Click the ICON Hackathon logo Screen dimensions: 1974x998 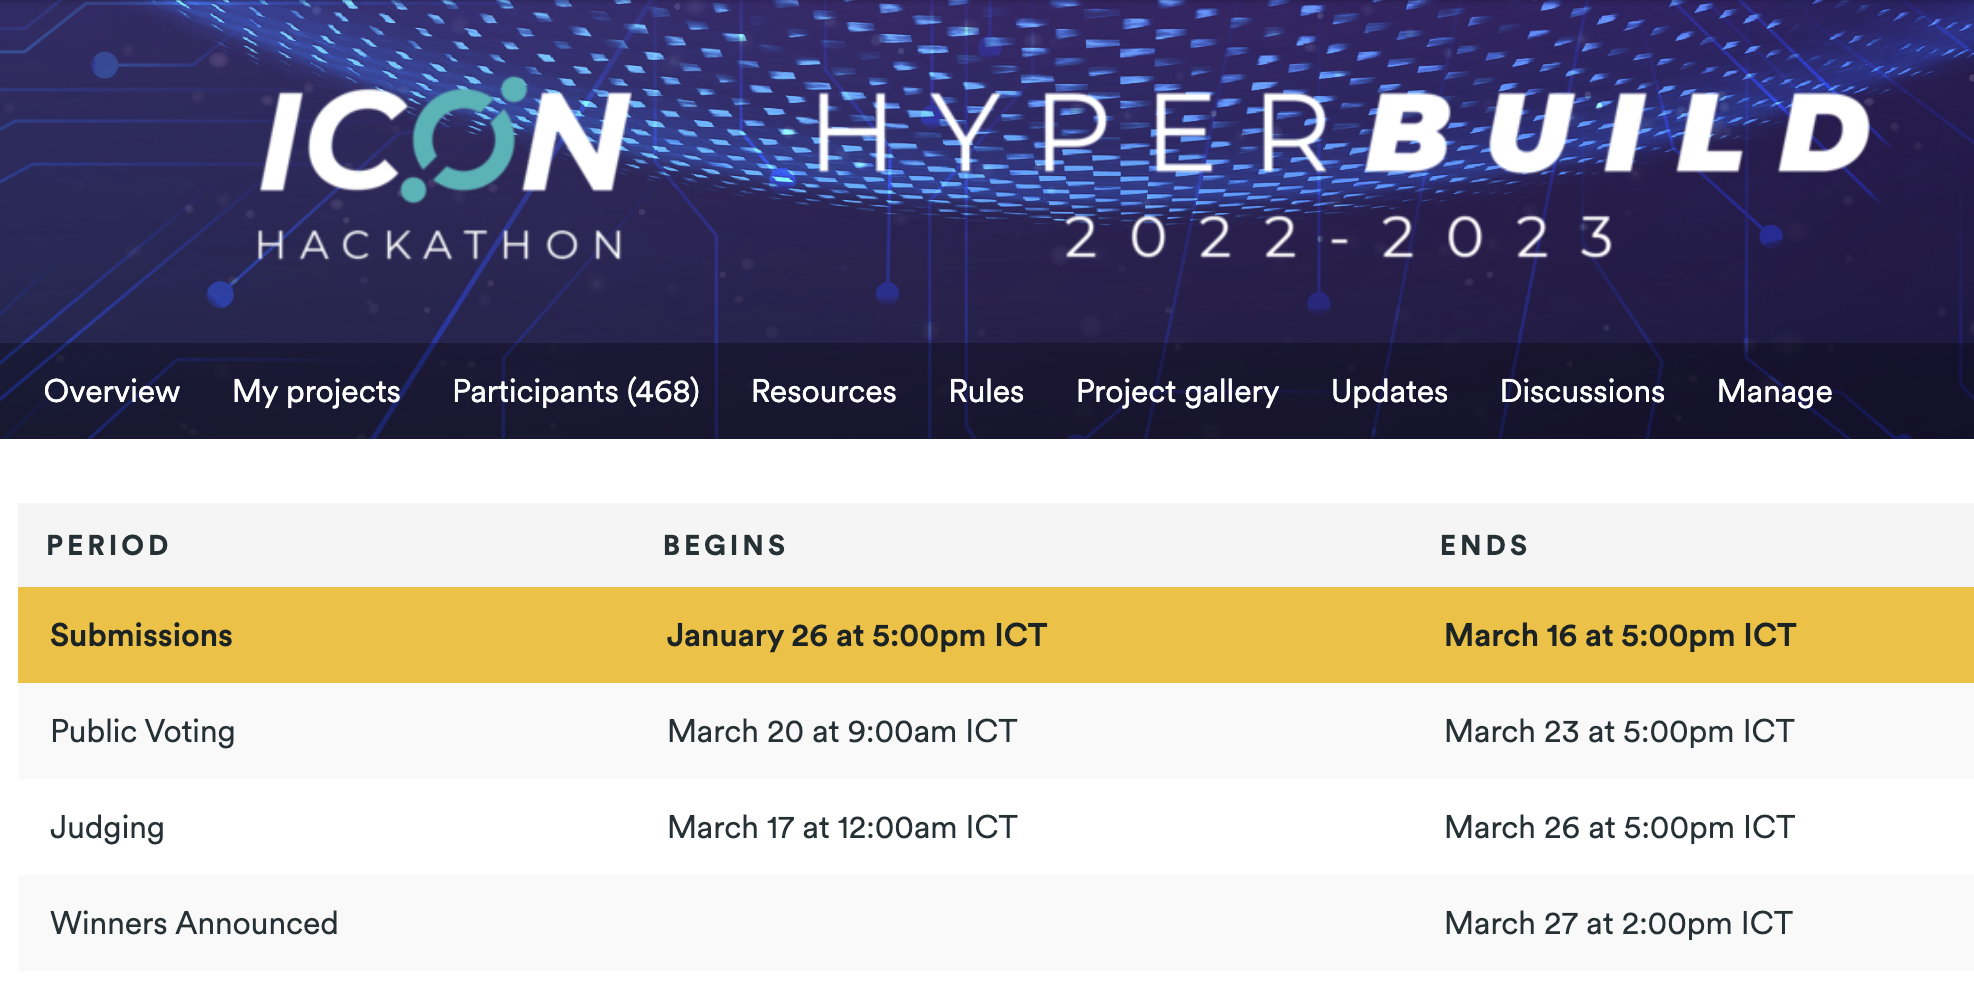[444, 170]
